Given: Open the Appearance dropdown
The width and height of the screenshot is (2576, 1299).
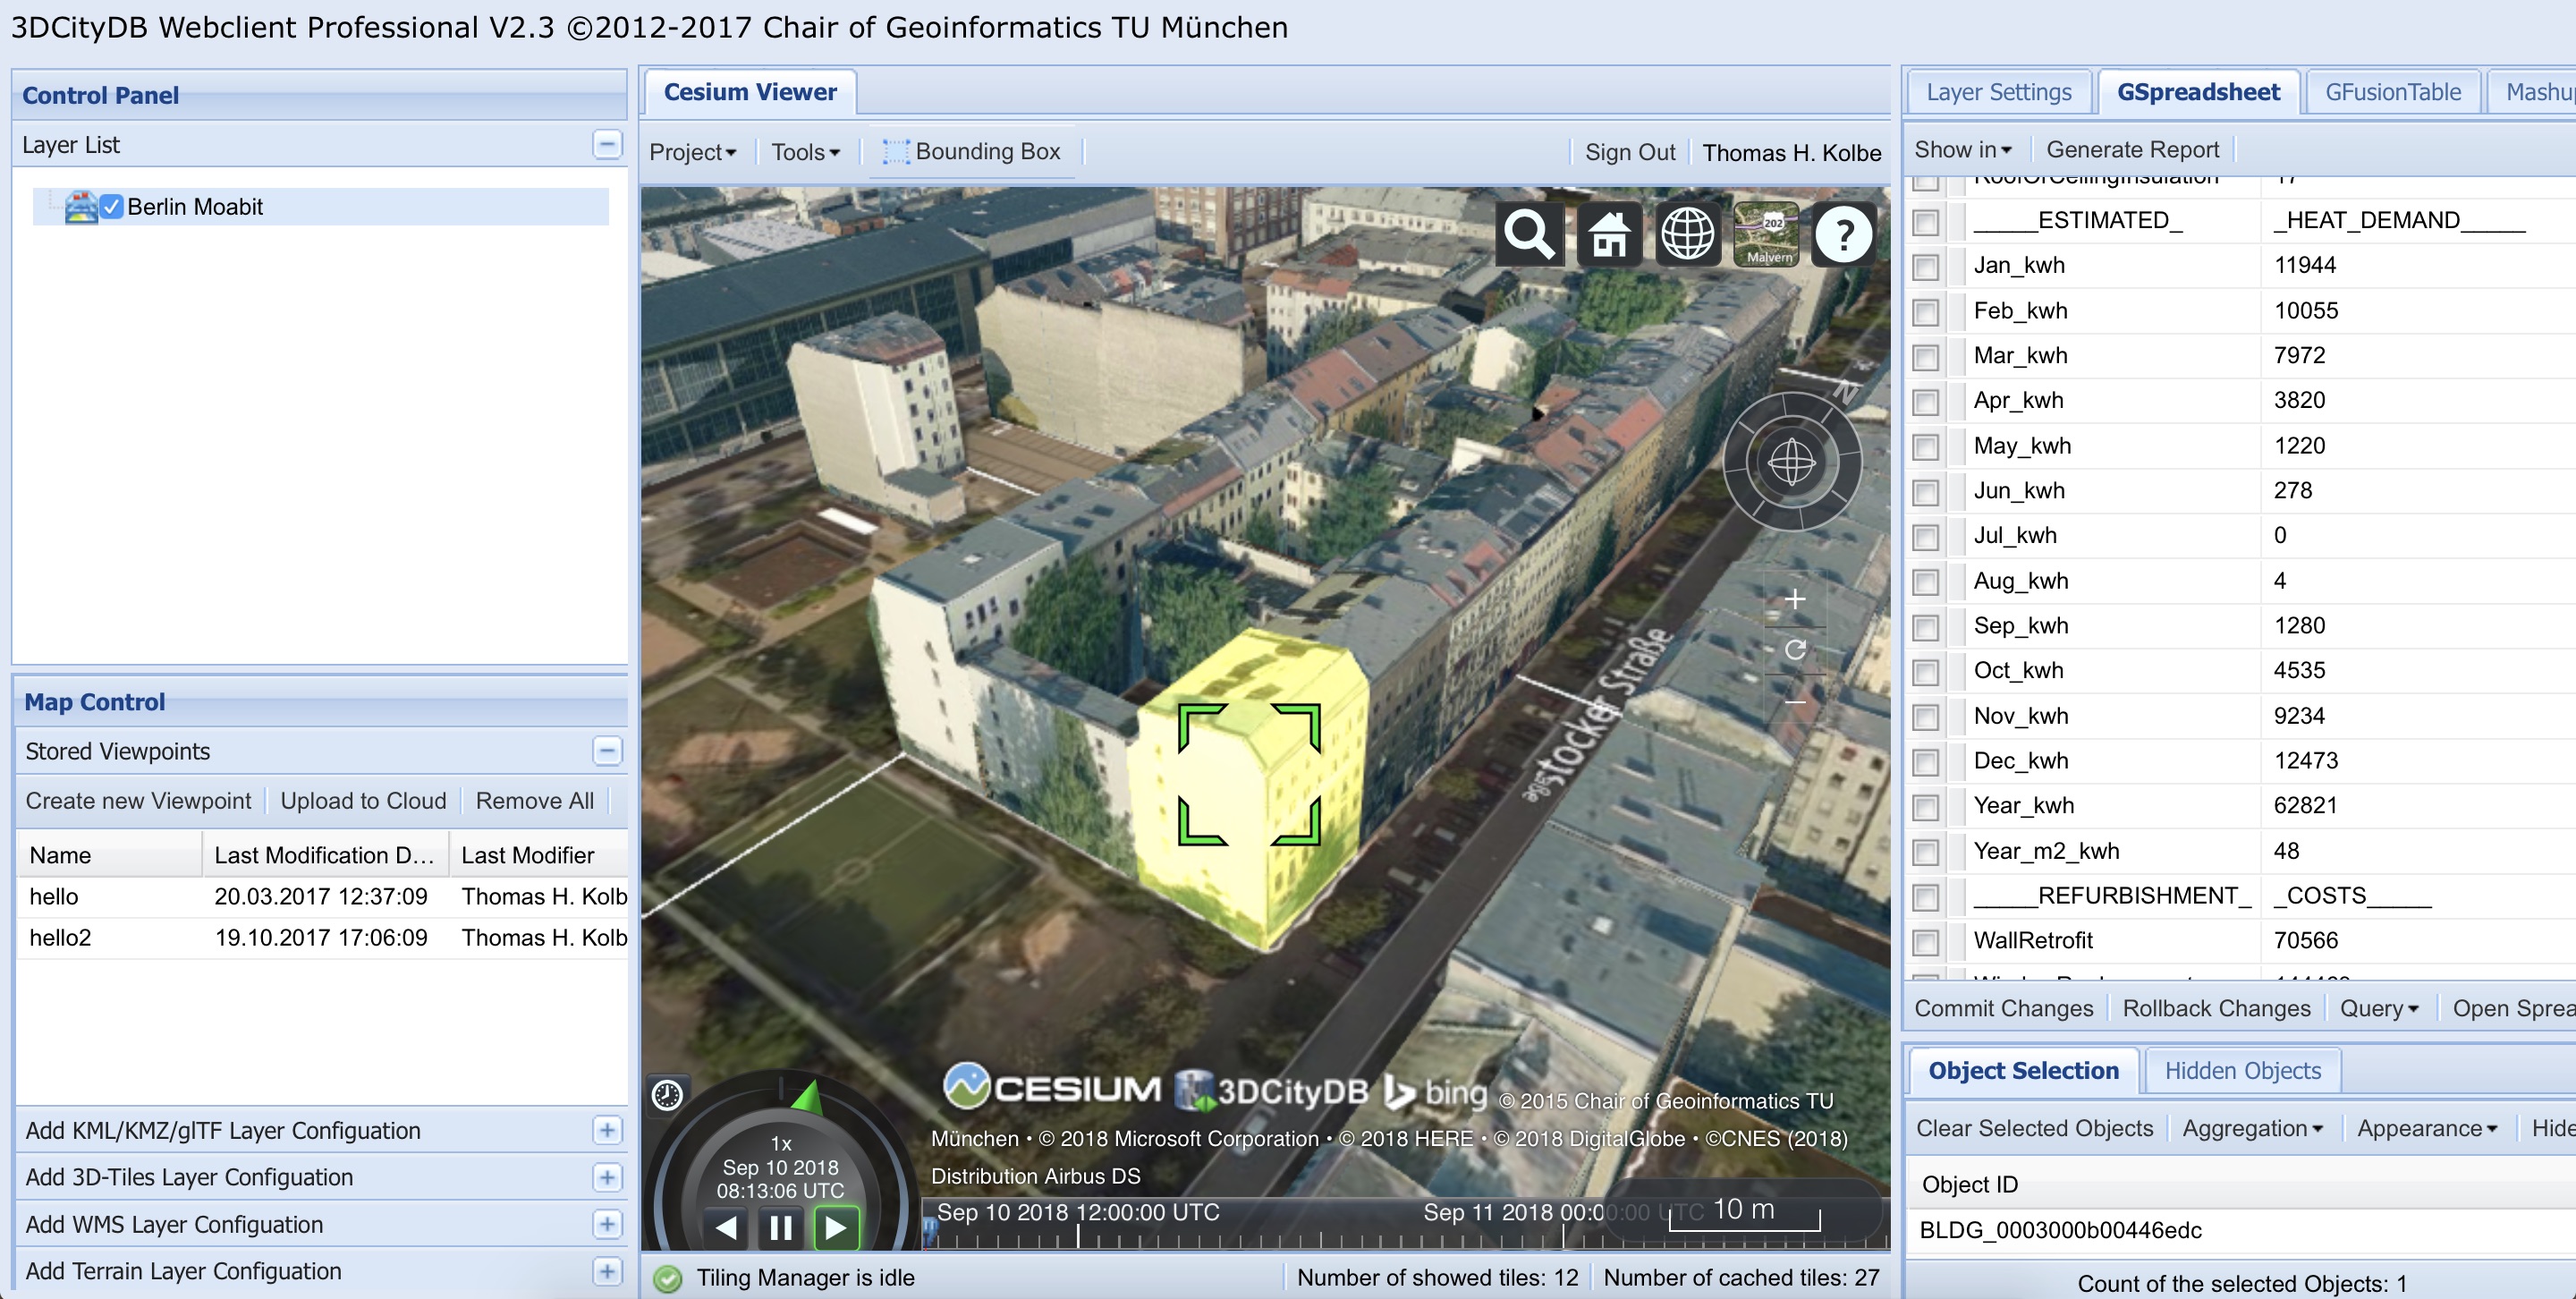Looking at the screenshot, I should coord(2427,1128).
